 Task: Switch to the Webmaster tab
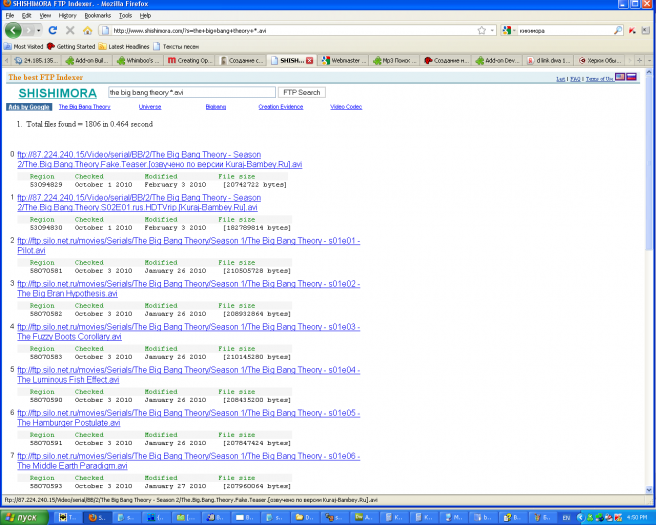tap(344, 61)
